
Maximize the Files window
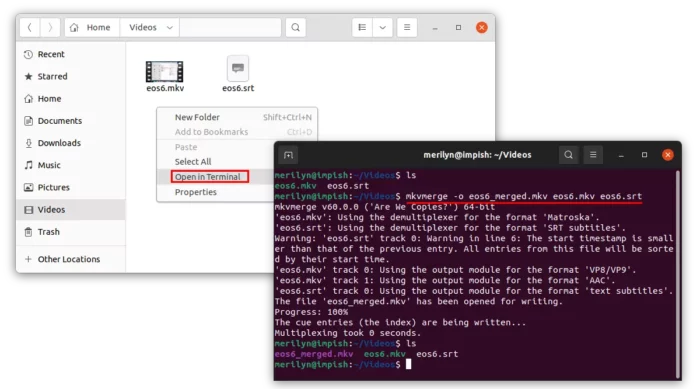(458, 28)
